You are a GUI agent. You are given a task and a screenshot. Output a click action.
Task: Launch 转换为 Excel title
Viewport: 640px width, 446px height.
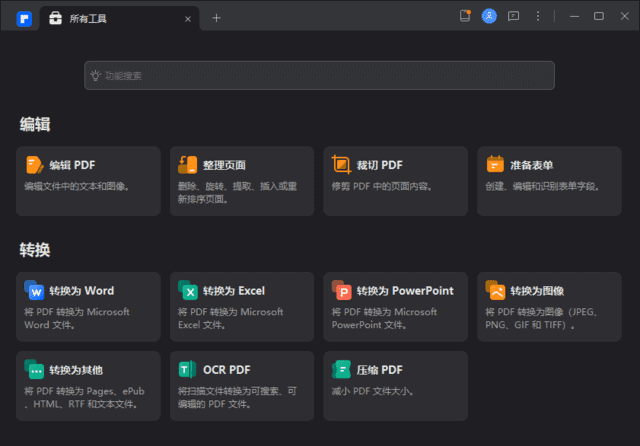[x=234, y=291]
